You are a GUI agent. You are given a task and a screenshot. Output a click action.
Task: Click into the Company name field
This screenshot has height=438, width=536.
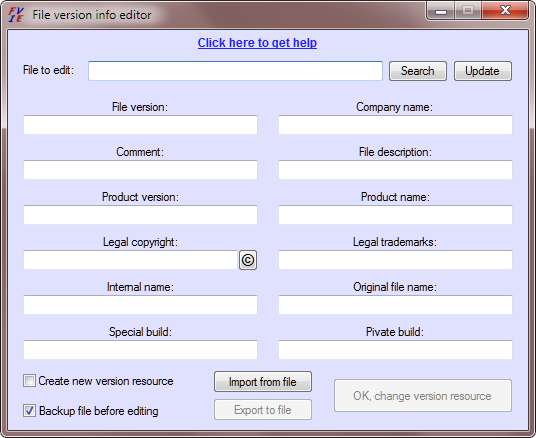(395, 125)
